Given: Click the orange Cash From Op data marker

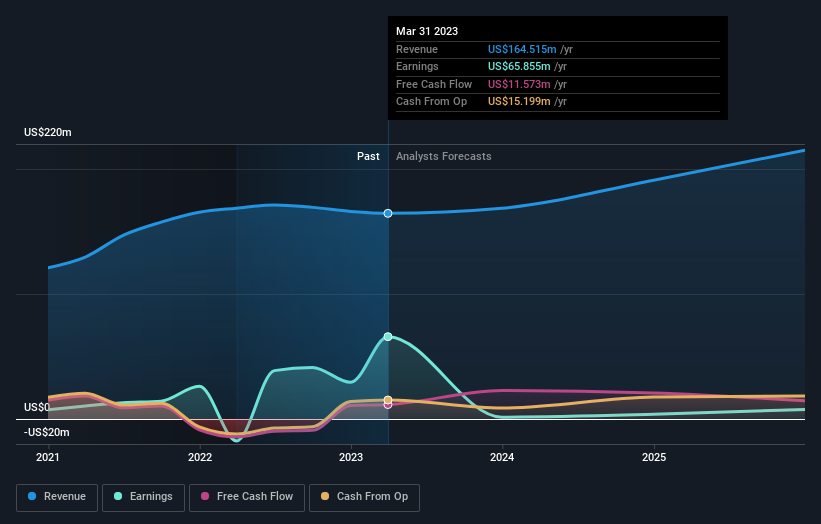Looking at the screenshot, I should (388, 400).
